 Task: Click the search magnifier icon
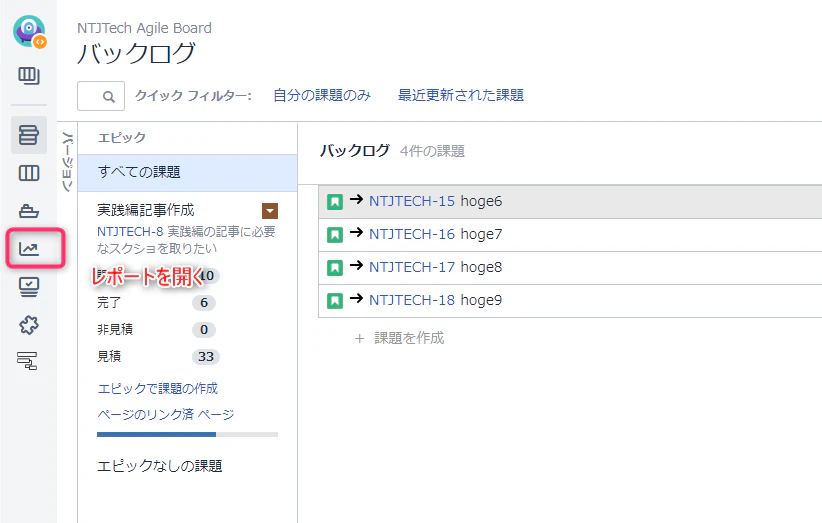pos(109,97)
